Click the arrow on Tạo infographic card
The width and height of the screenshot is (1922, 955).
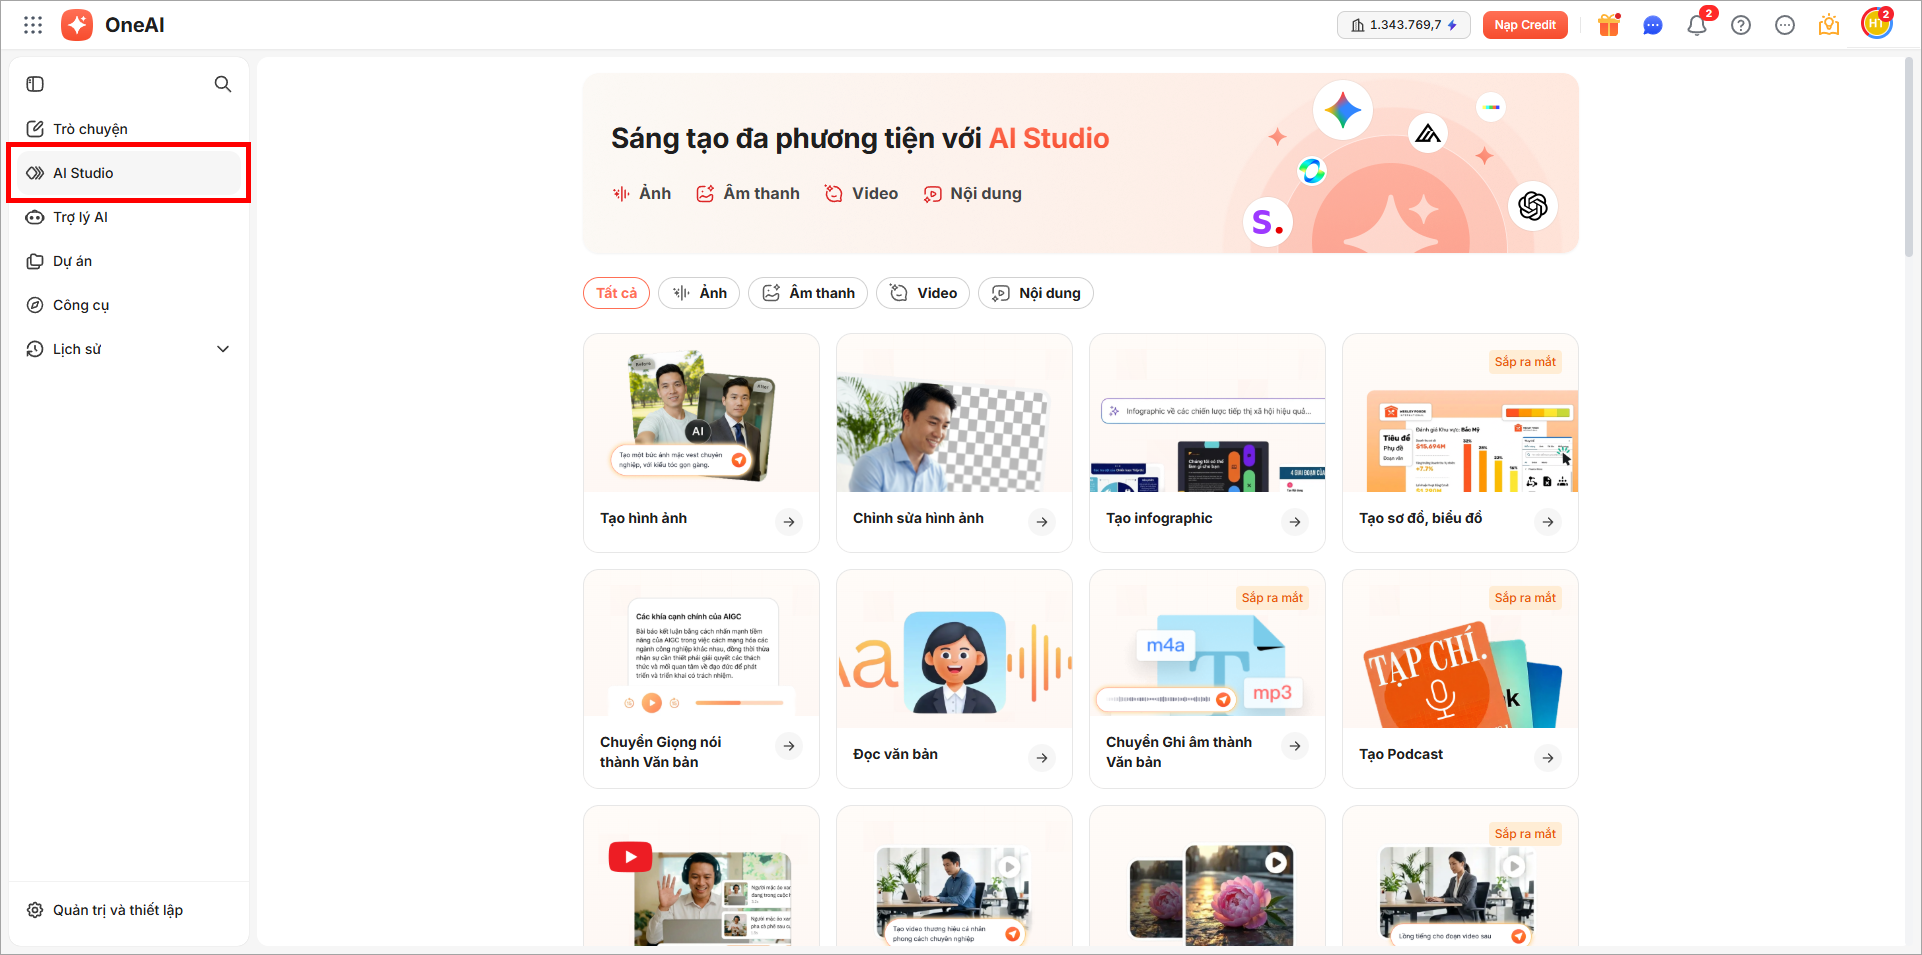pyautogui.click(x=1295, y=522)
